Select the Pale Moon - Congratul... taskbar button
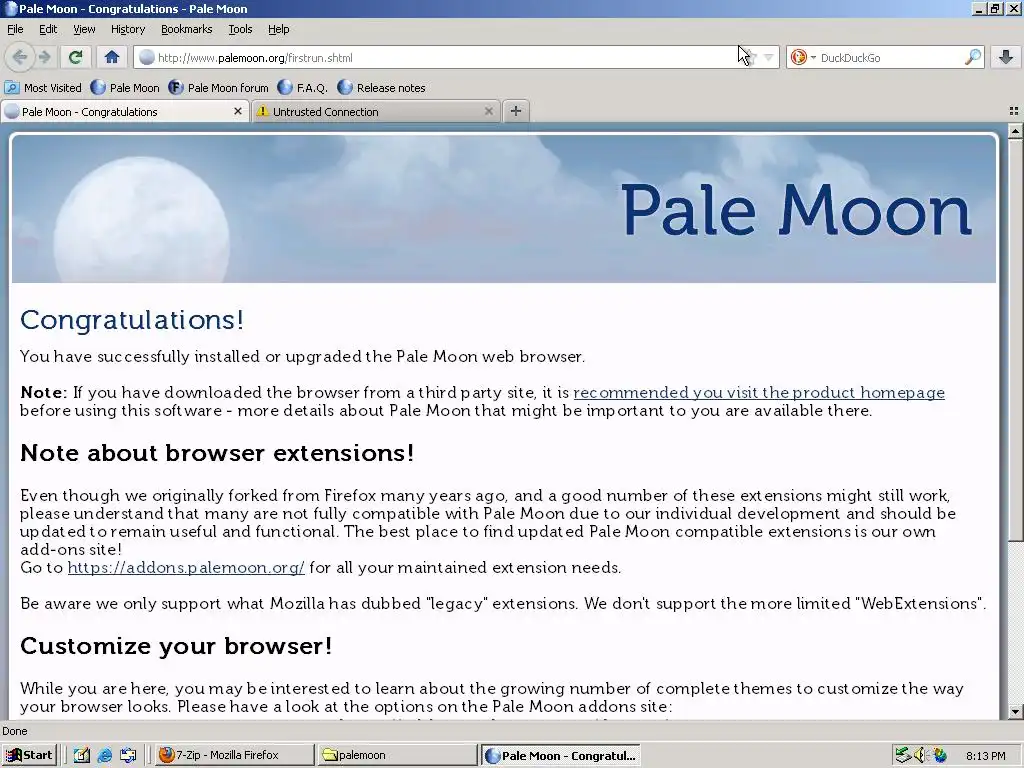 click(x=561, y=755)
